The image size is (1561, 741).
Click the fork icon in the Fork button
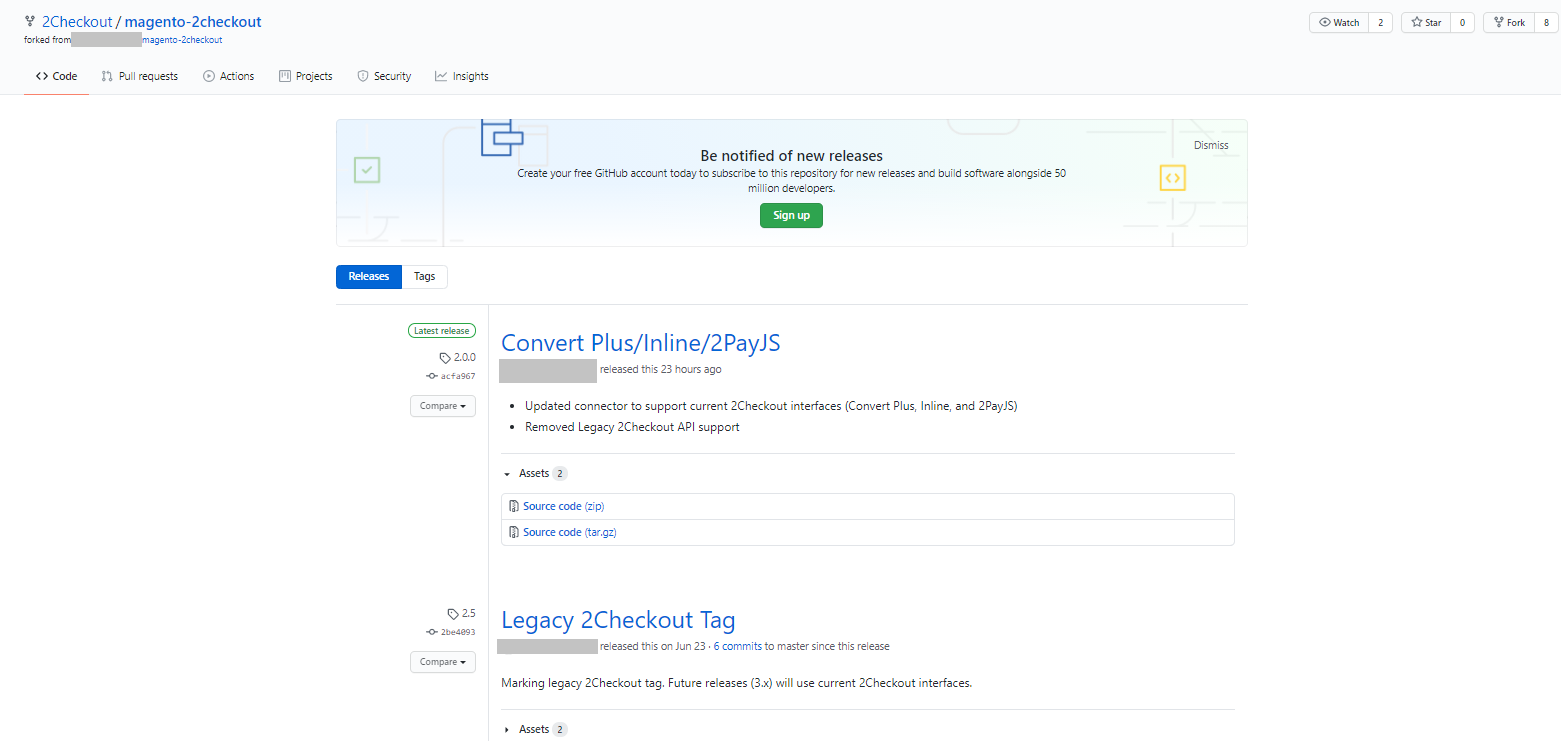point(1499,23)
